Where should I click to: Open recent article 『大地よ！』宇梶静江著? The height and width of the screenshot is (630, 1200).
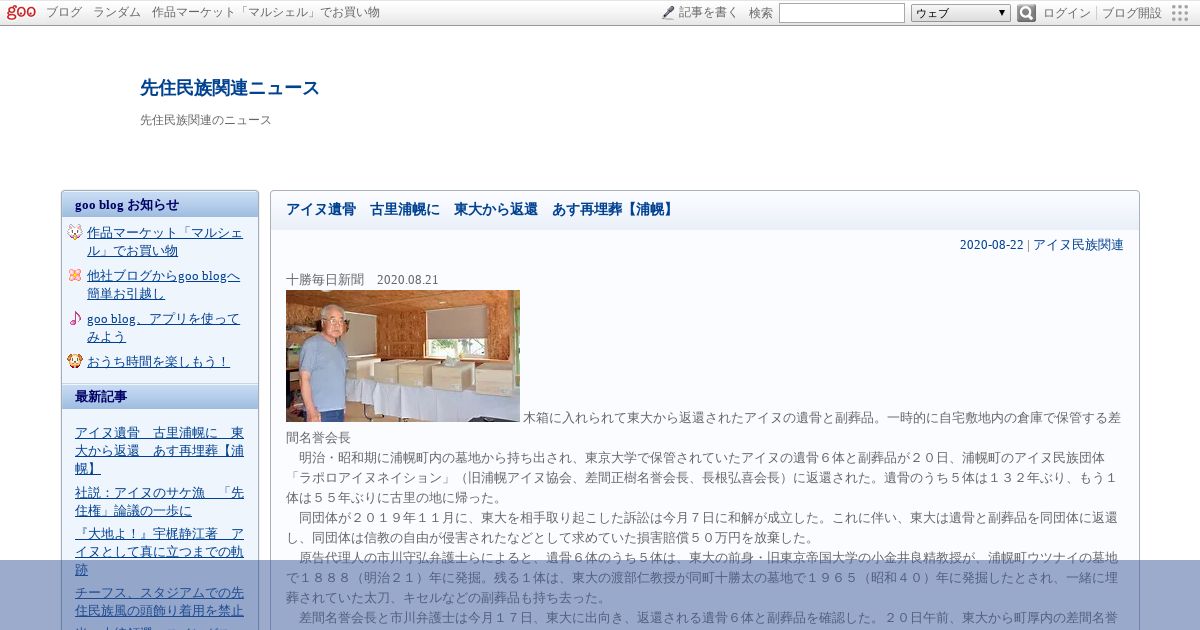(159, 551)
